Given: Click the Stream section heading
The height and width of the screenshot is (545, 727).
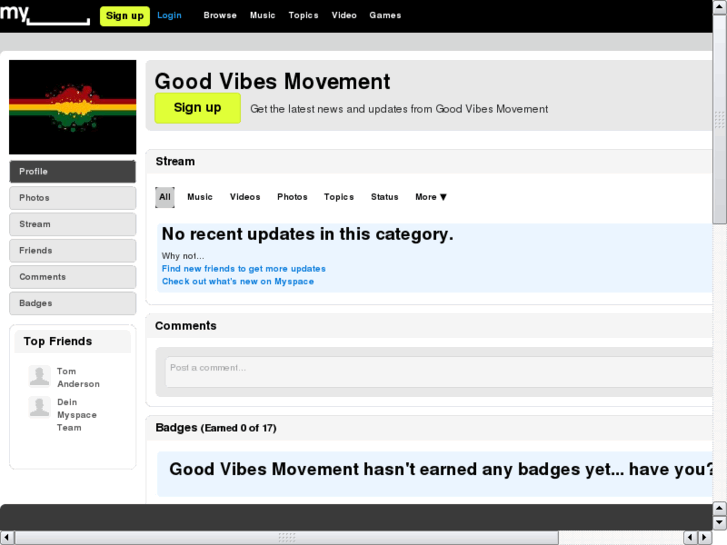Looking at the screenshot, I should 175,161.
